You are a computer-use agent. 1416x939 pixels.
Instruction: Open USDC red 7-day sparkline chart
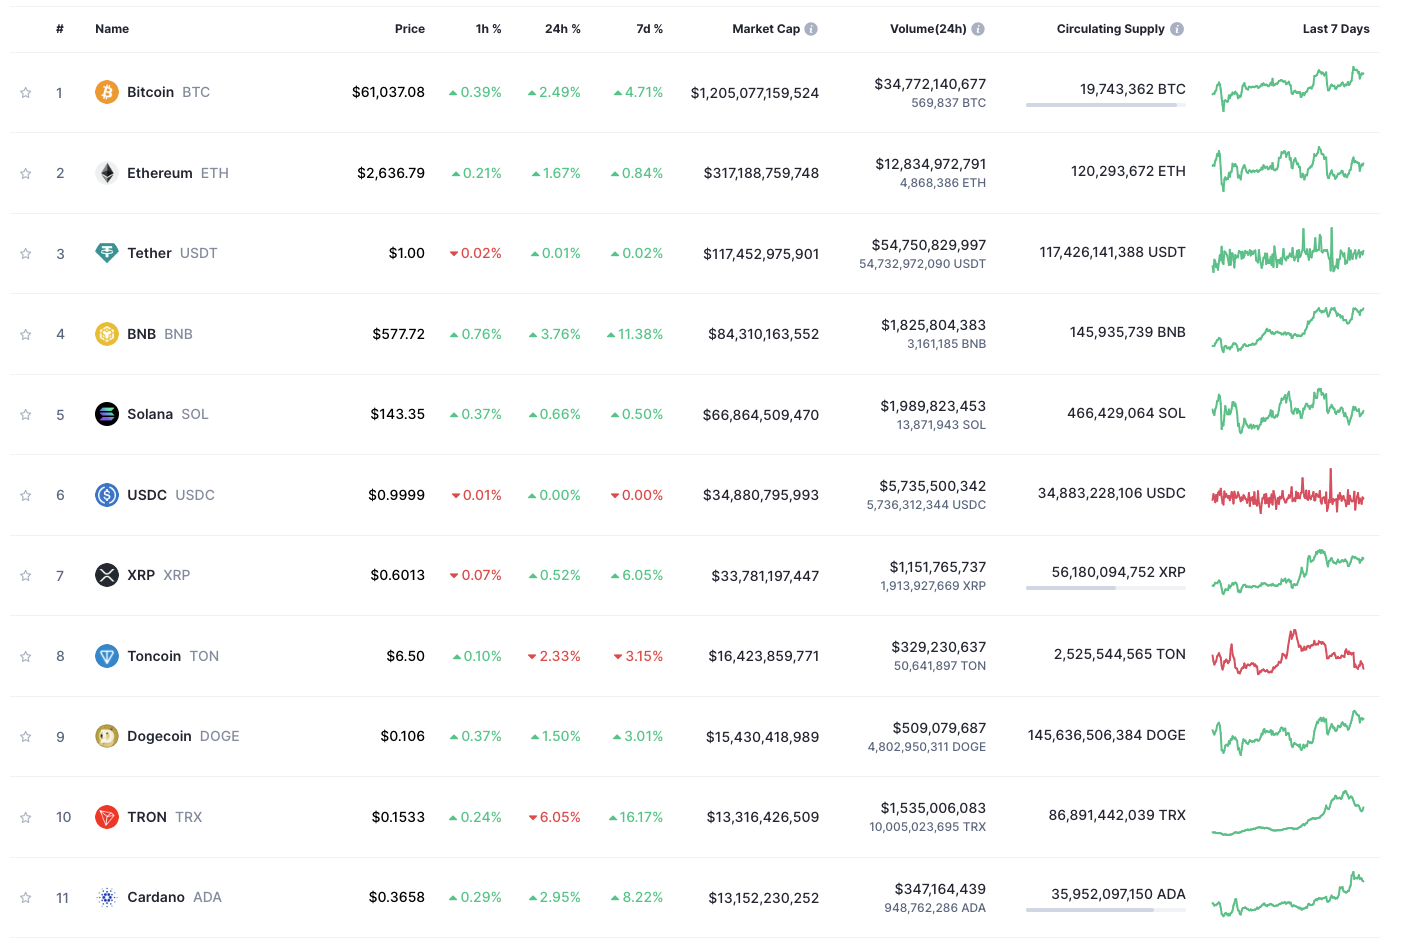click(1288, 493)
